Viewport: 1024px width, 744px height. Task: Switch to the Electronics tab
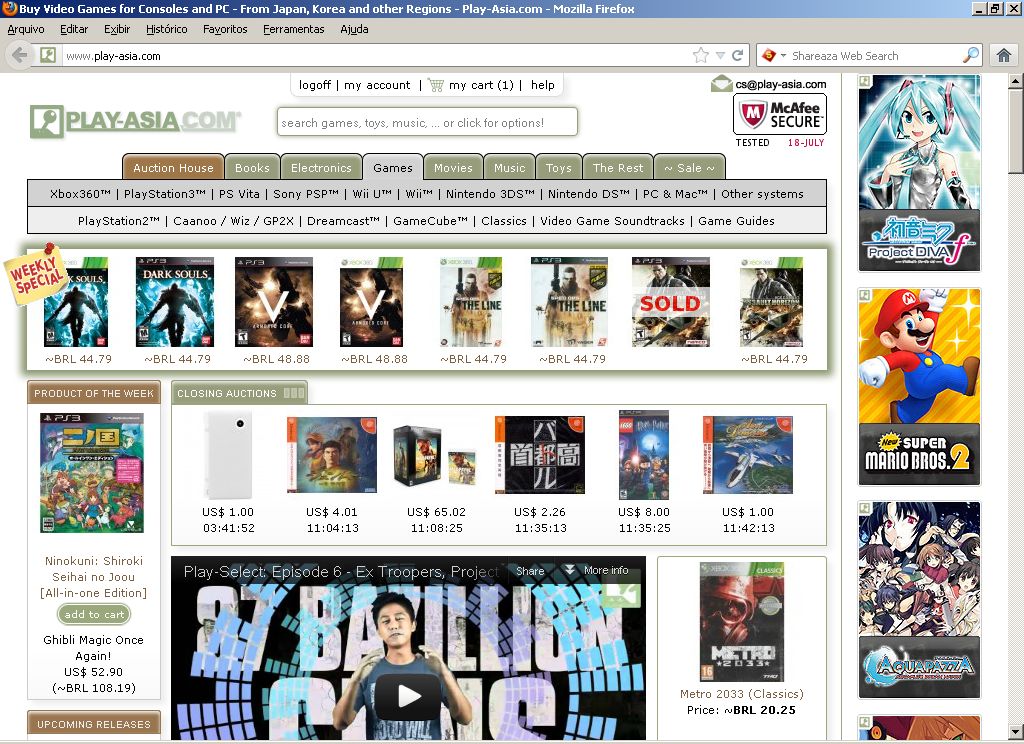coord(321,168)
